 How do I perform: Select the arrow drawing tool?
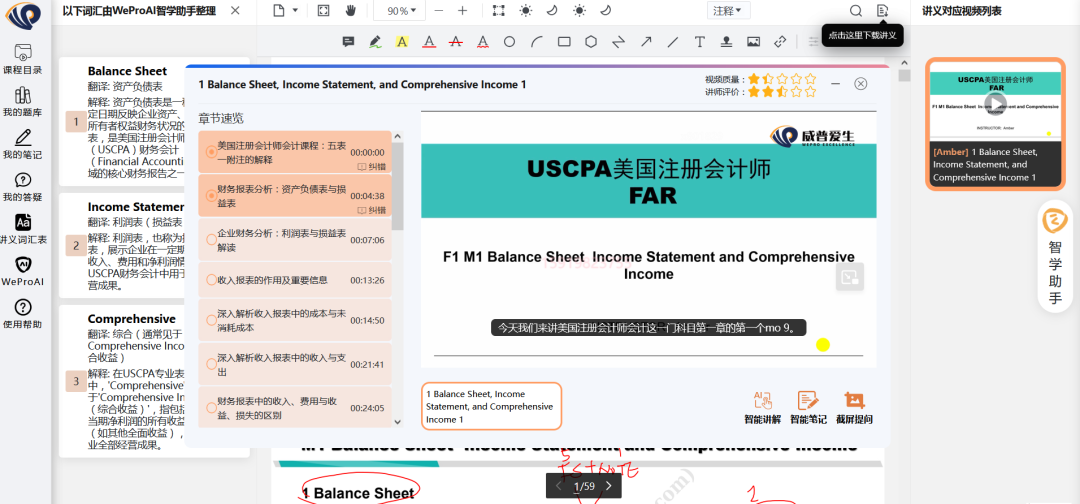click(x=646, y=42)
